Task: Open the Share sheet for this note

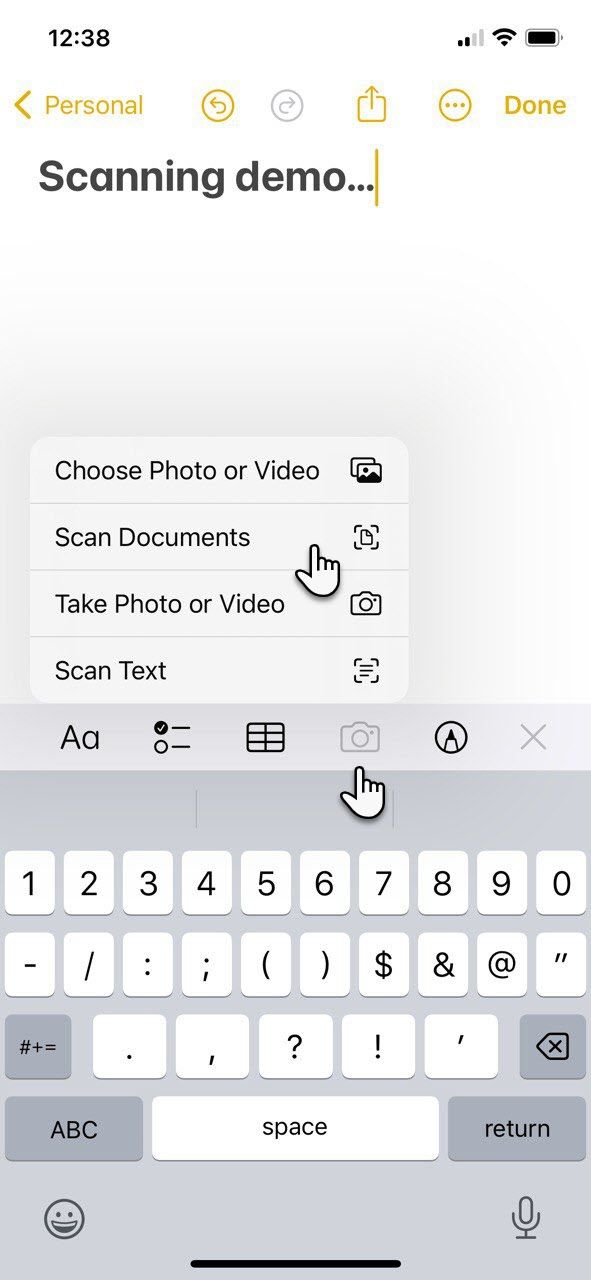Action: click(x=371, y=103)
